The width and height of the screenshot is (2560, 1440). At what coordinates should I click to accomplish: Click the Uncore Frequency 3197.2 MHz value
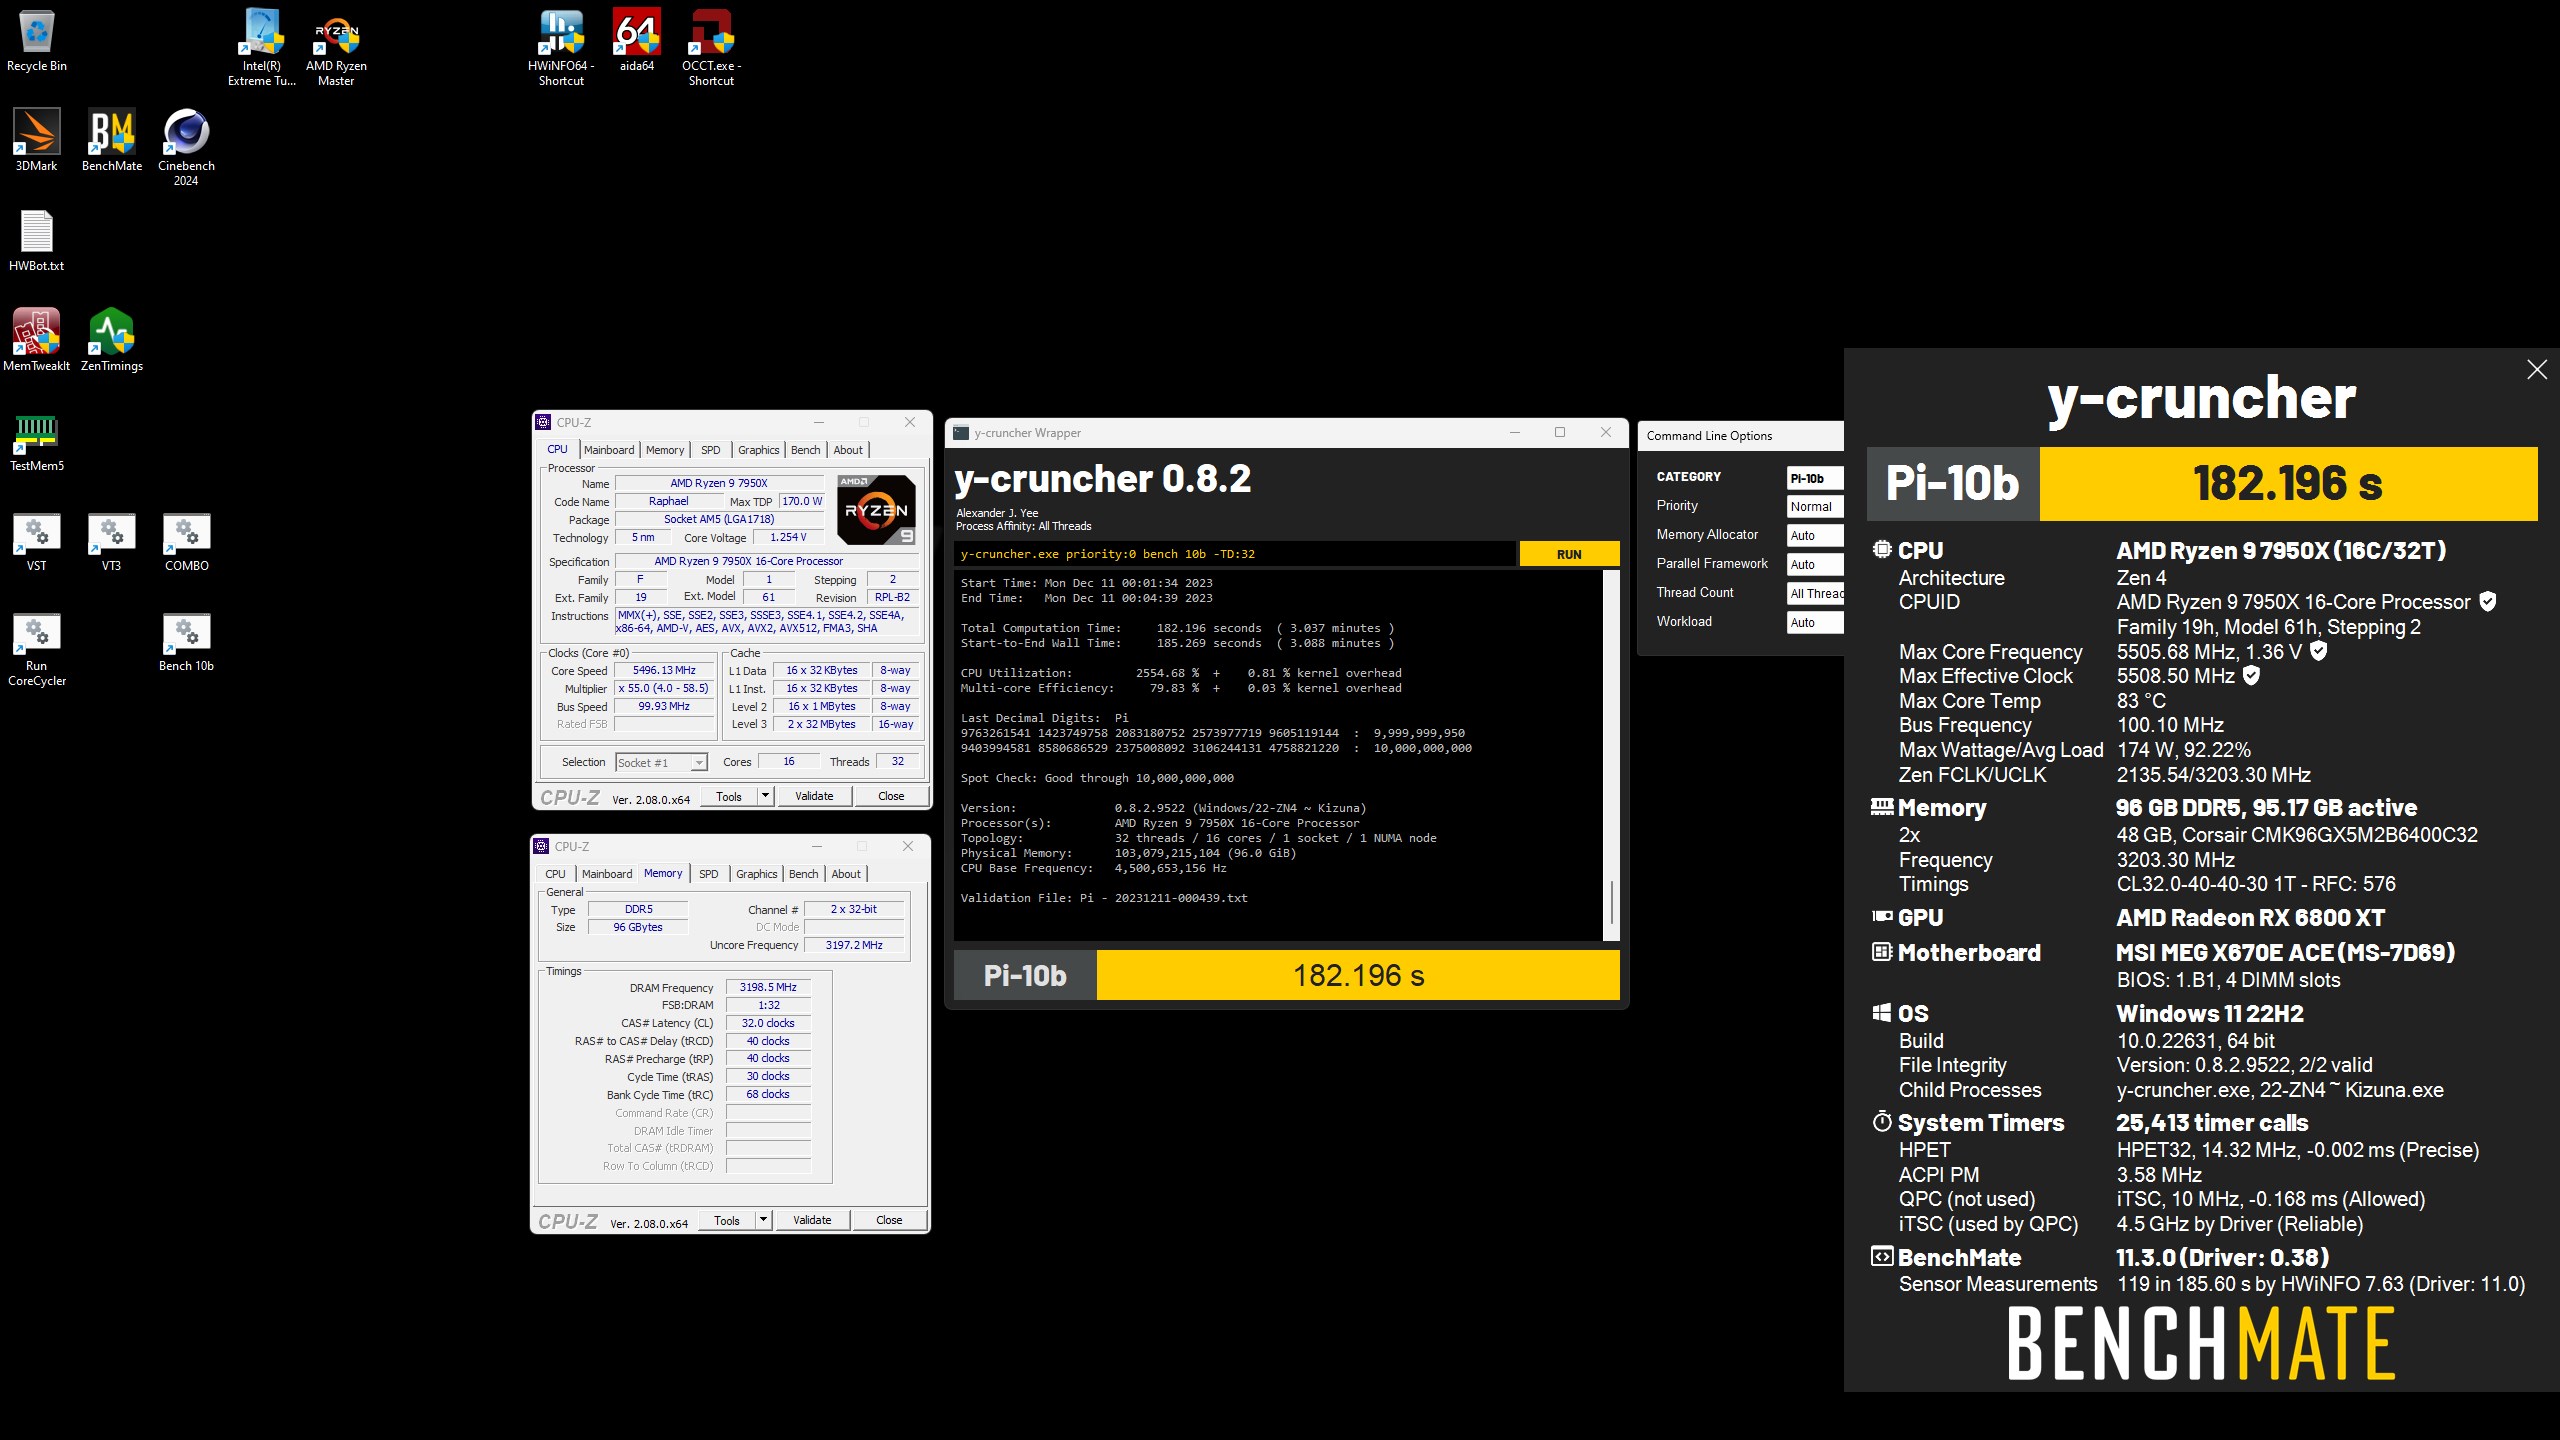[854, 945]
